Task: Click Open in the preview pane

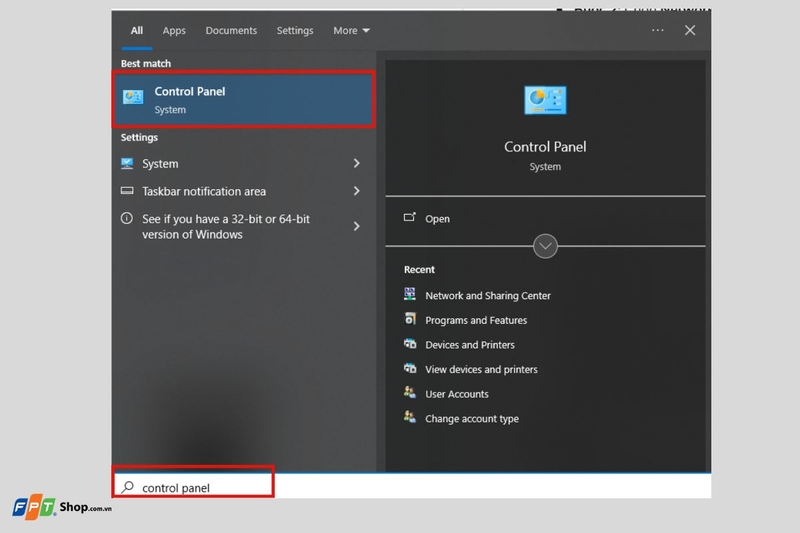Action: point(437,219)
